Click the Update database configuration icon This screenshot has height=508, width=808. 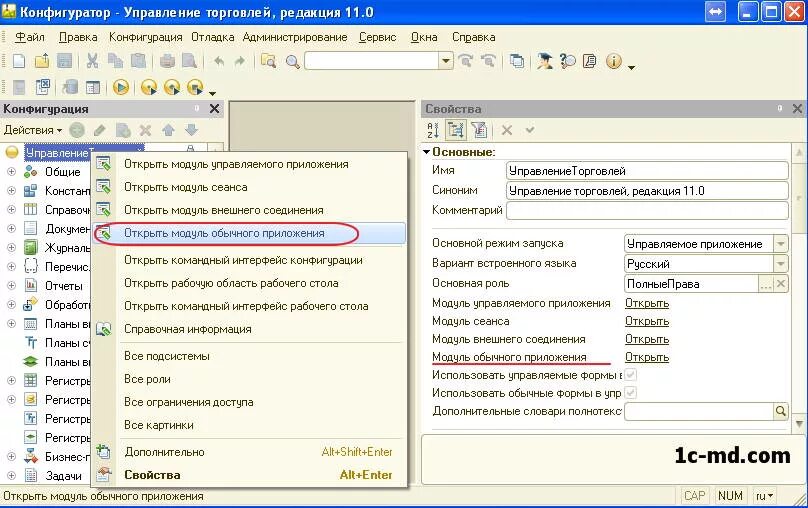(70, 88)
